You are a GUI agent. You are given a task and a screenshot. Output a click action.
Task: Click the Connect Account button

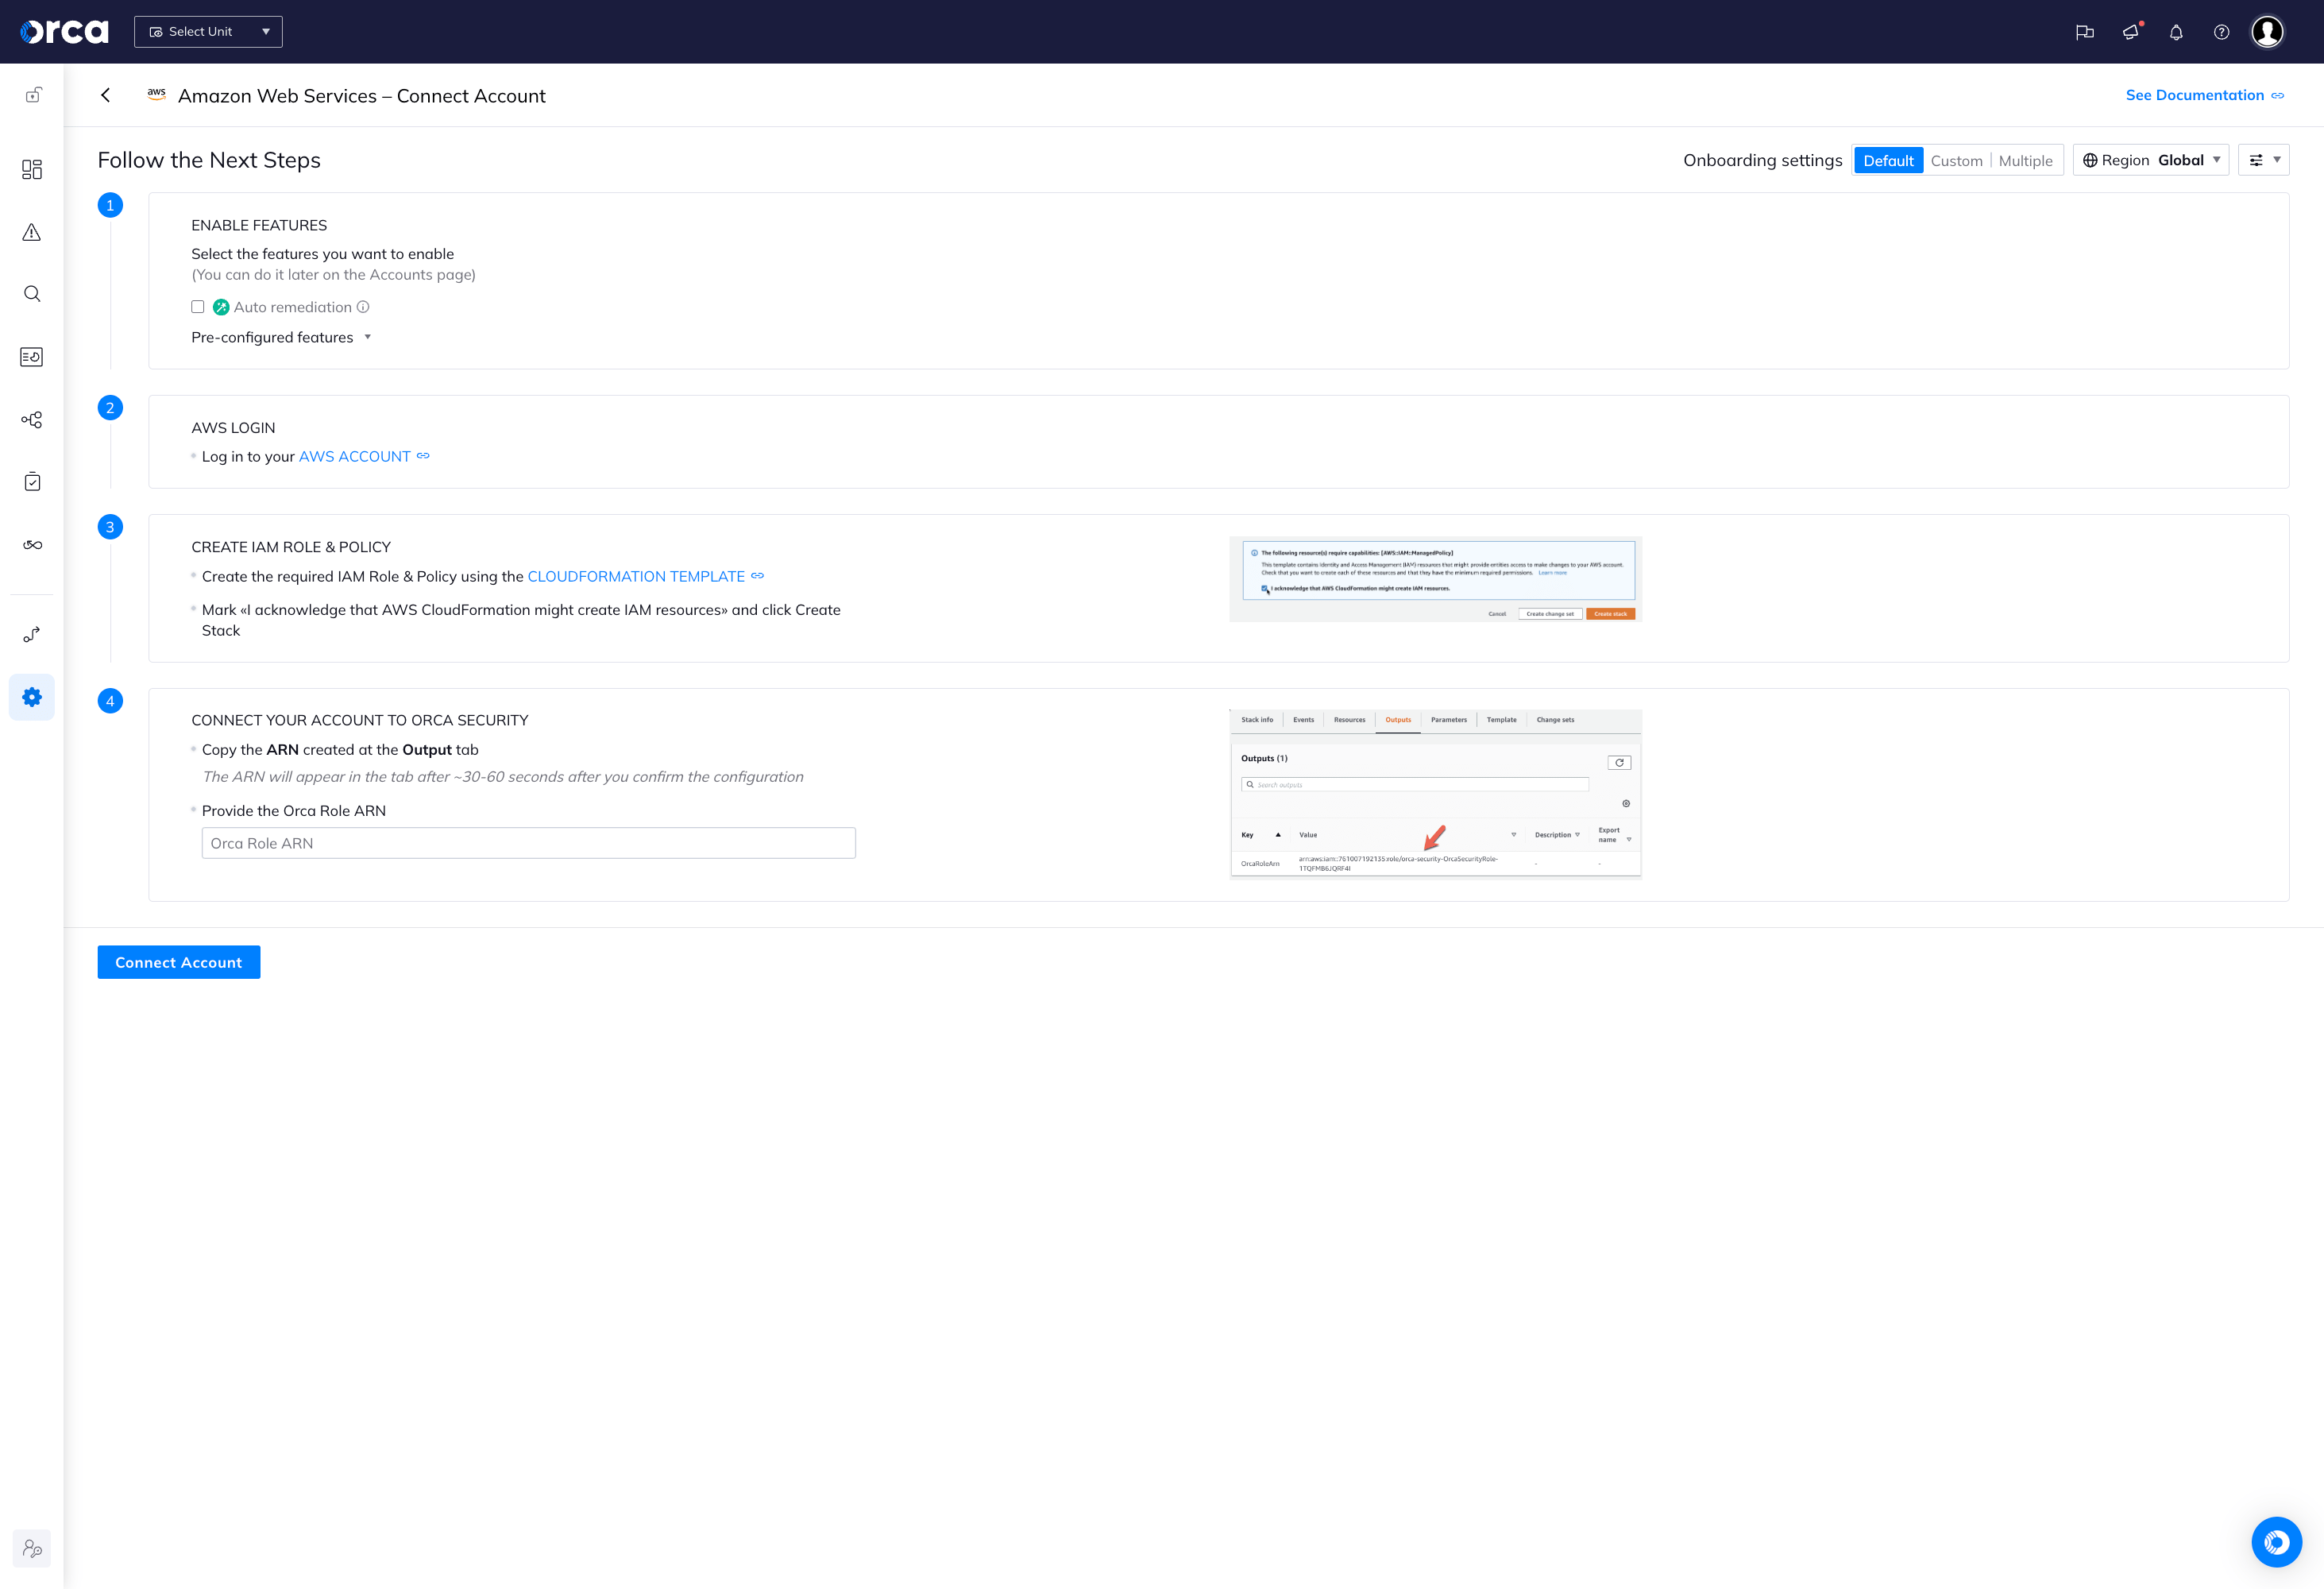(x=178, y=962)
